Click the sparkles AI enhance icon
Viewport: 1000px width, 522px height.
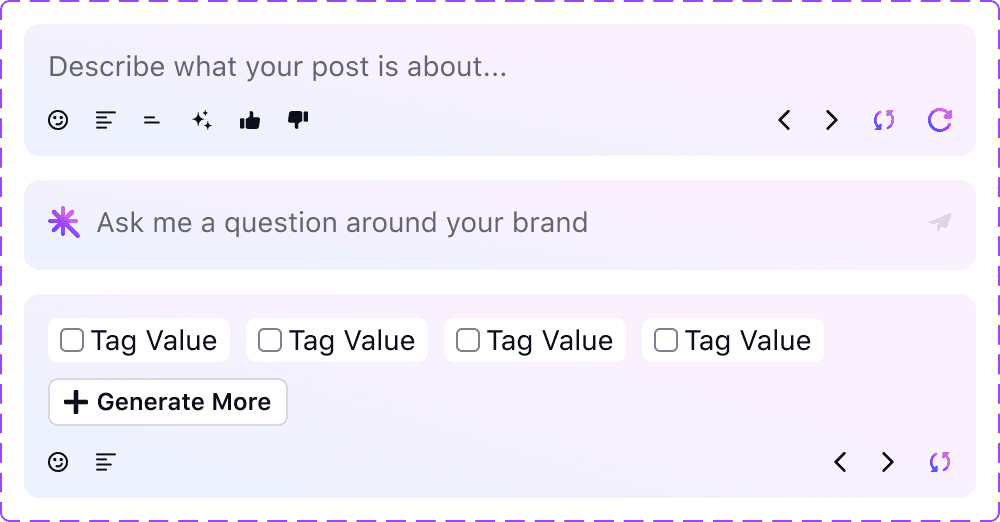pos(202,120)
